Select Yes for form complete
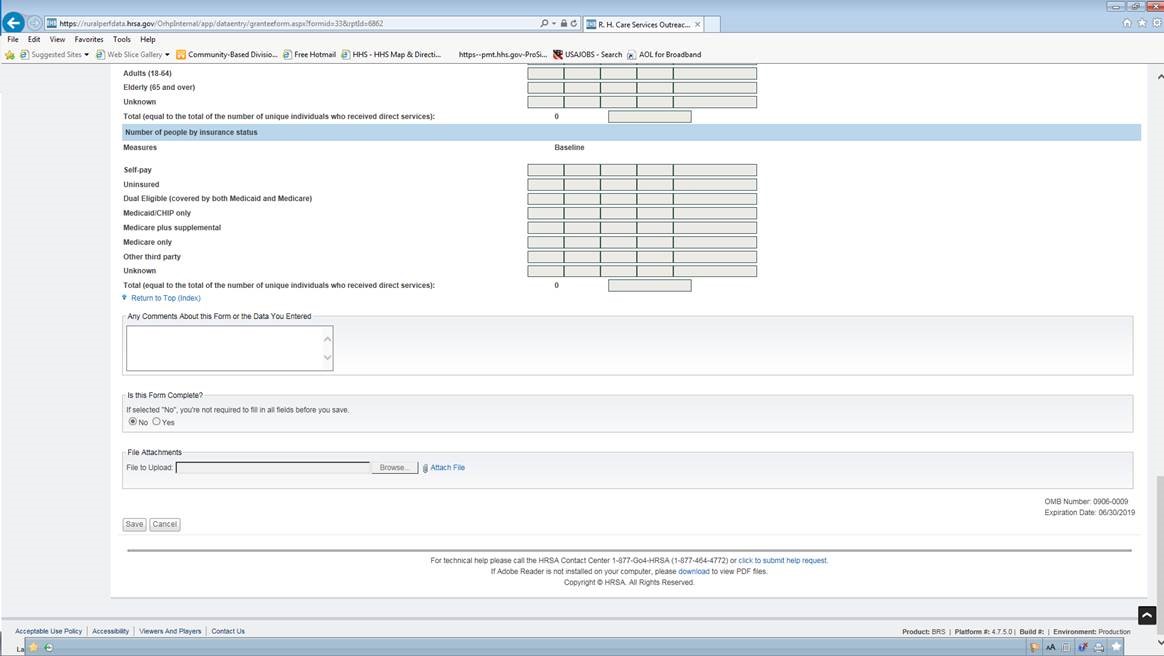Screen dimensions: 1164x656 pyautogui.click(x=157, y=422)
